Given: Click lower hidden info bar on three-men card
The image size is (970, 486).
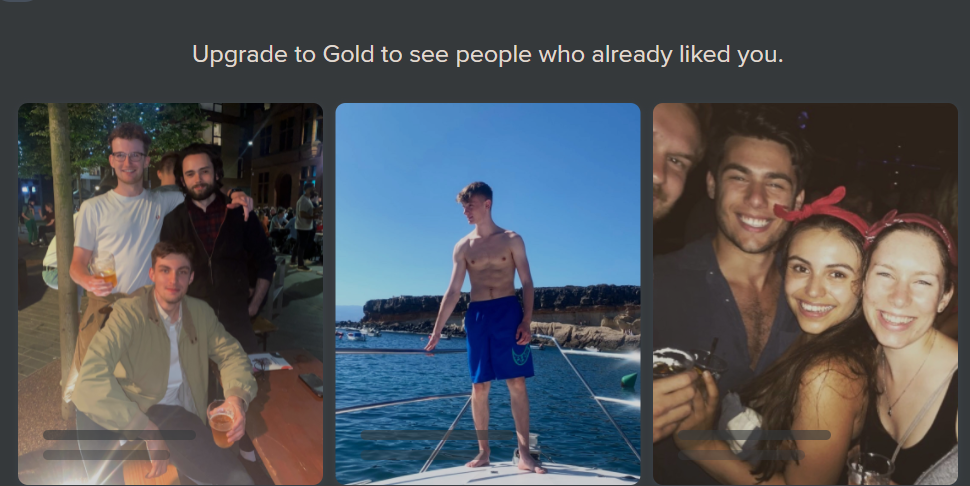Looking at the screenshot, I should 106,455.
